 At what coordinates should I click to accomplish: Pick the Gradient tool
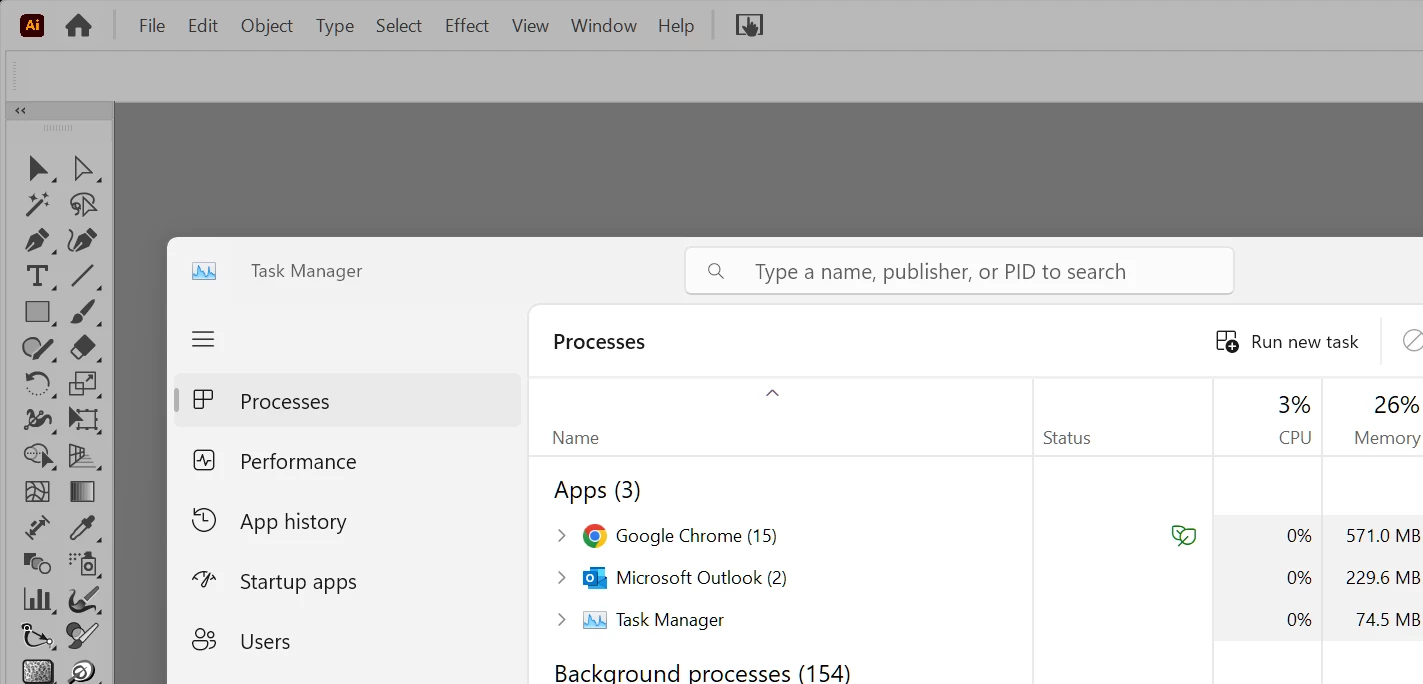point(82,491)
